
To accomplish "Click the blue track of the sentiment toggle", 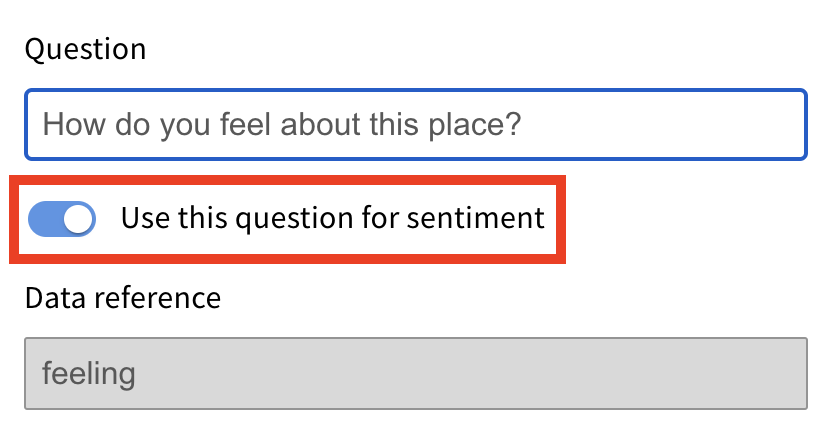I will point(45,218).
